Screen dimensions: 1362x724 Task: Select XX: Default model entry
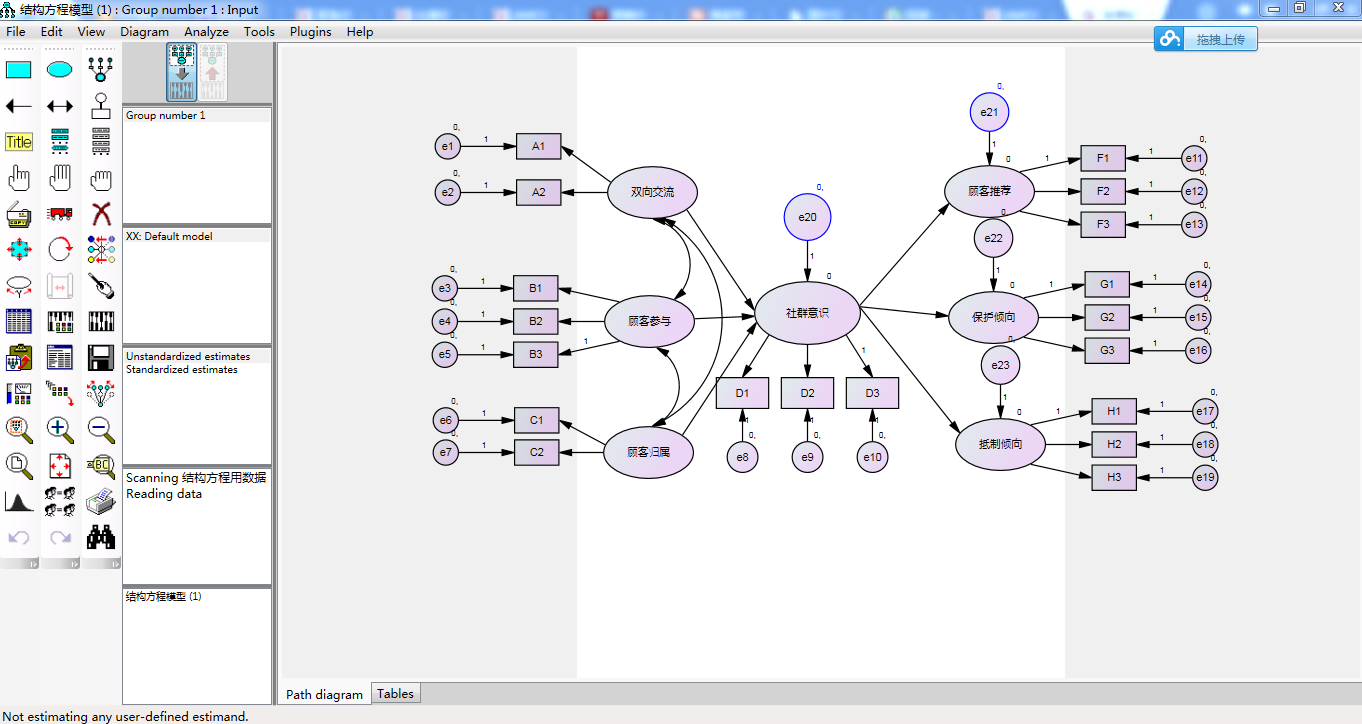coord(169,237)
